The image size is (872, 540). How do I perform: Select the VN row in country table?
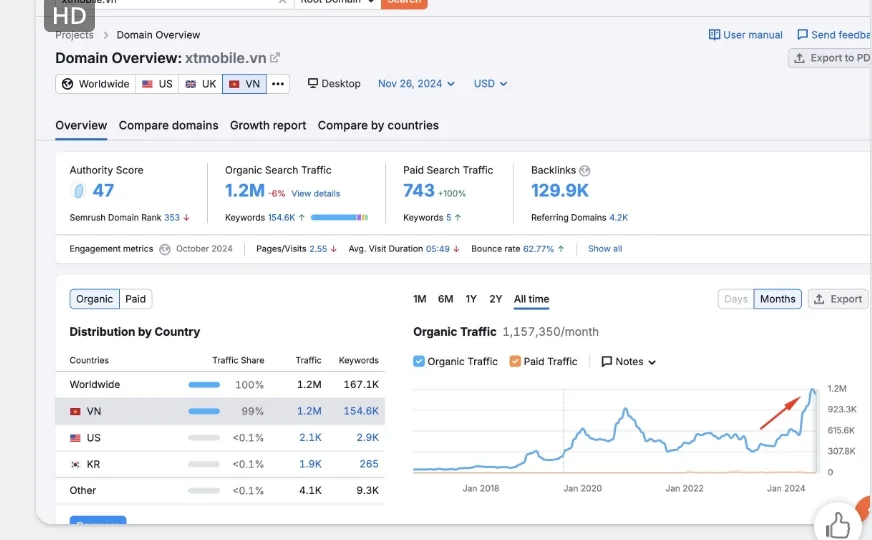click(220, 412)
